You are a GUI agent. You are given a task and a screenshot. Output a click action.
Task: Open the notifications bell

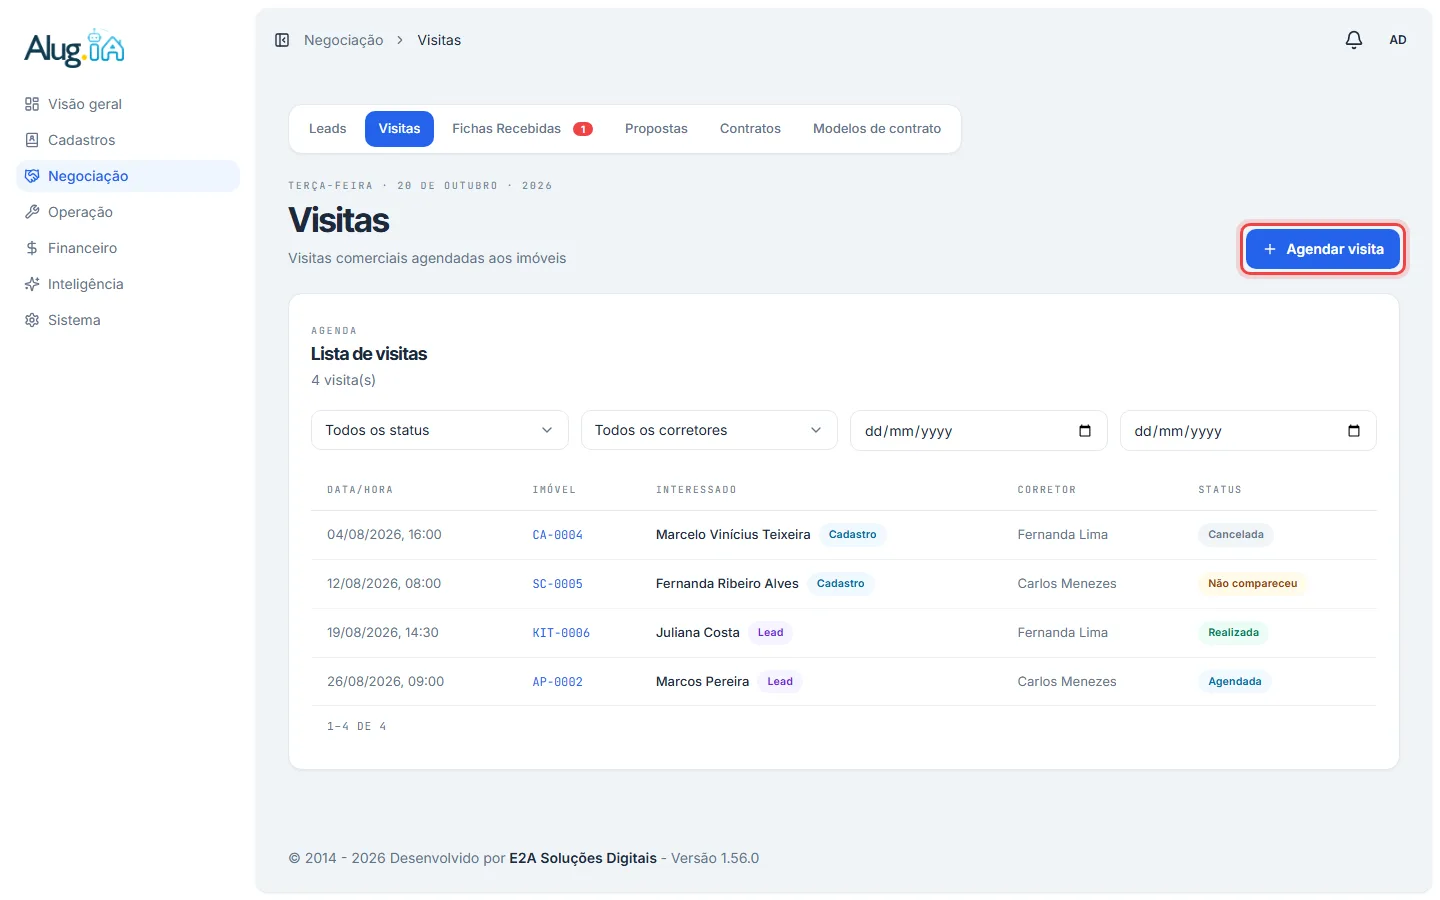pos(1353,40)
